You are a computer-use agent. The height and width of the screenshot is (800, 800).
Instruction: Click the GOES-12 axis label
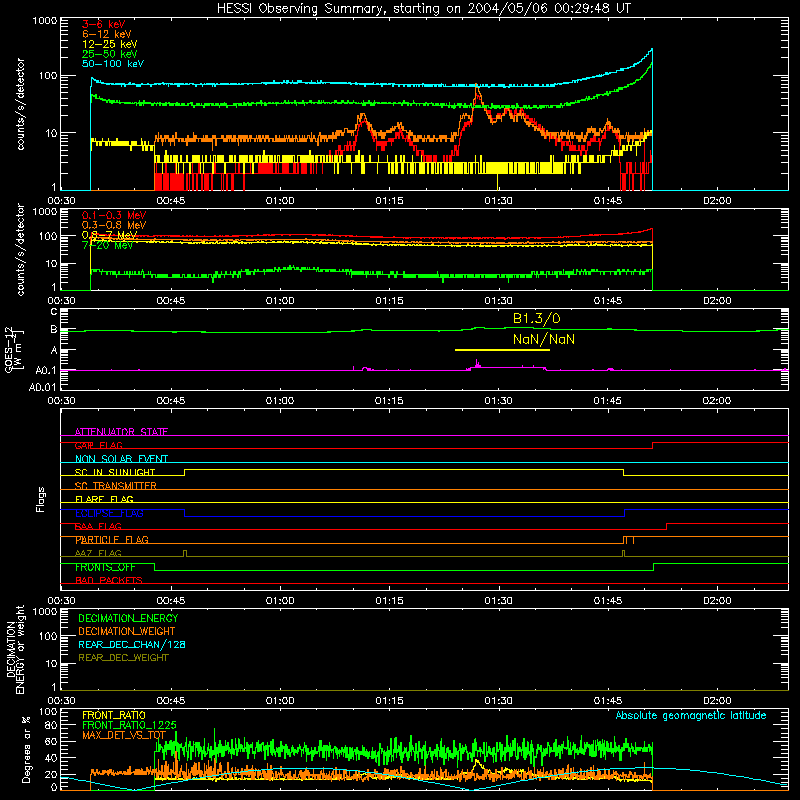(9, 349)
